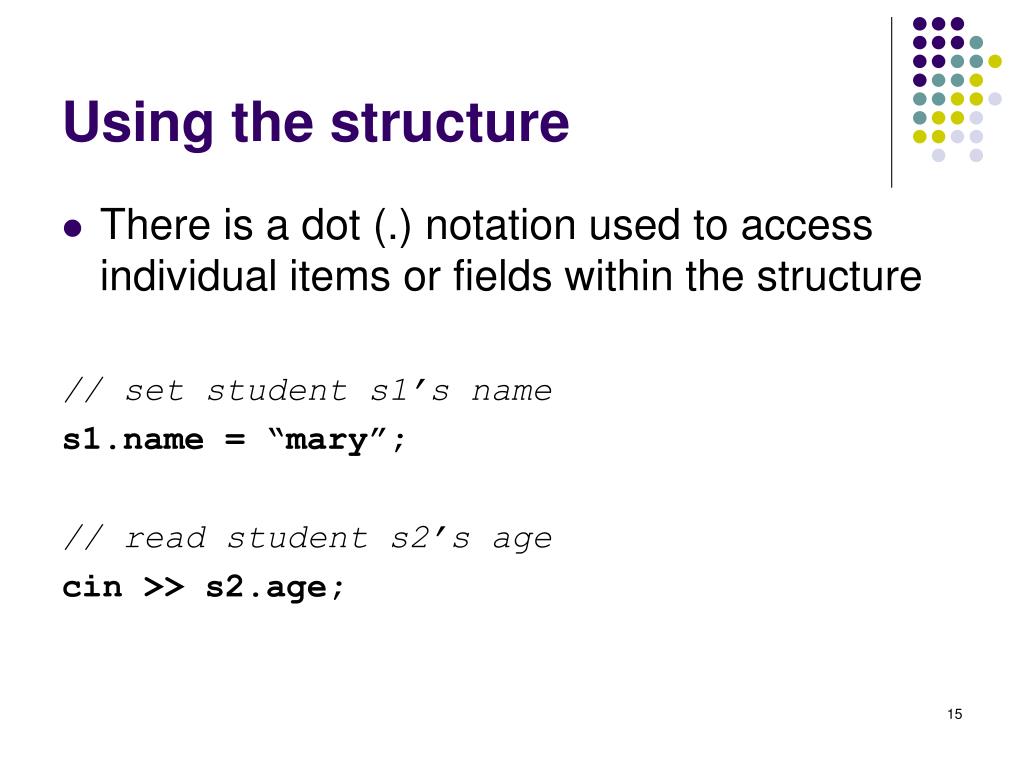Click the bottom-right lavender dot in the pattern
The width and height of the screenshot is (1024, 768).
point(976,155)
